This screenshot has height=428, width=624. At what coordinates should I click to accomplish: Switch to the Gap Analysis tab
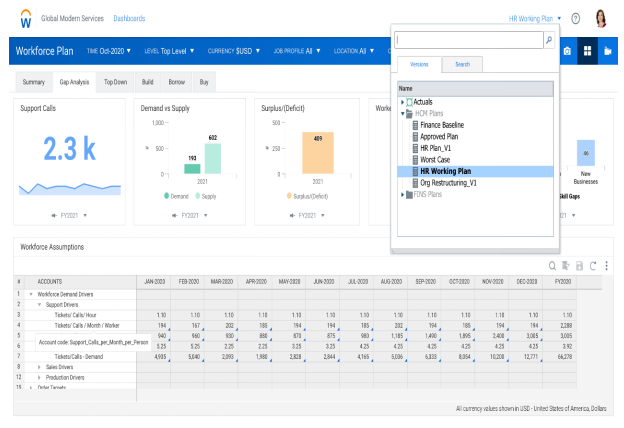point(74,82)
